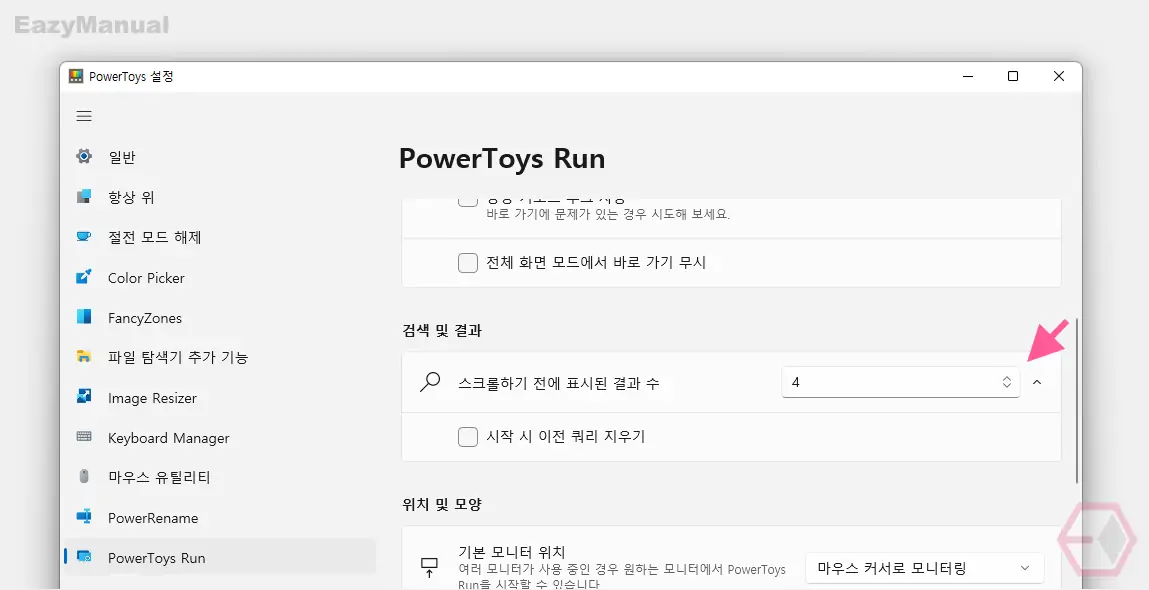The width and height of the screenshot is (1149, 590).
Task: Close the PowerToys 설정 window
Action: 1058,76
